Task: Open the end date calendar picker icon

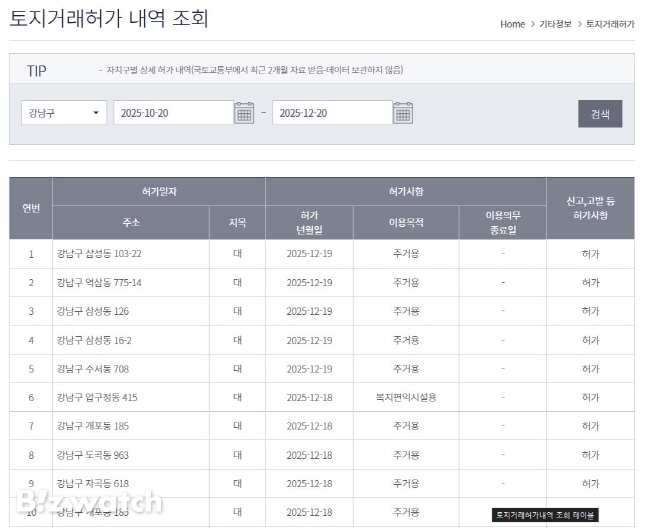Action: (x=402, y=113)
